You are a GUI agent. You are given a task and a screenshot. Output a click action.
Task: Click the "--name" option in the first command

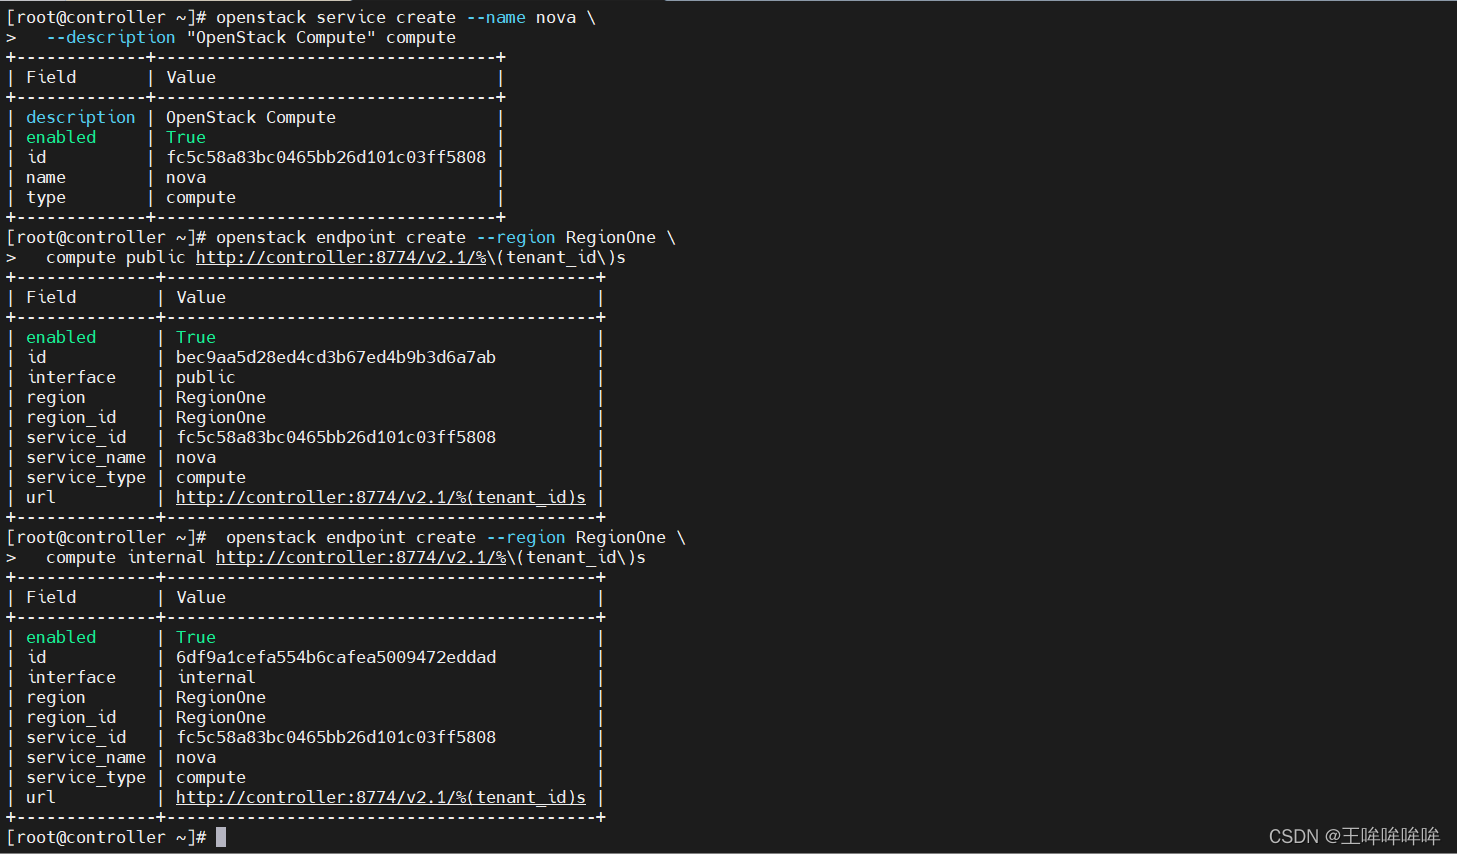coord(496,17)
